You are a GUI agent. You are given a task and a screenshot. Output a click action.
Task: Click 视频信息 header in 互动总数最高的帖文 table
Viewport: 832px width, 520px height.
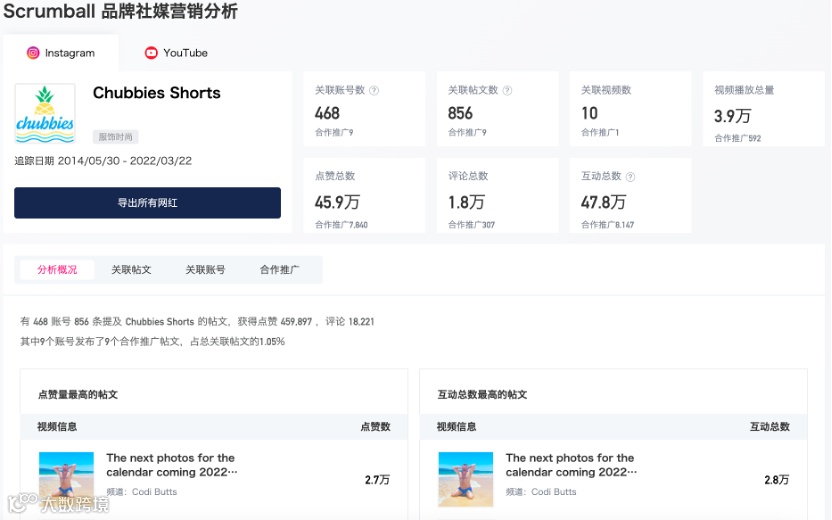pos(457,427)
